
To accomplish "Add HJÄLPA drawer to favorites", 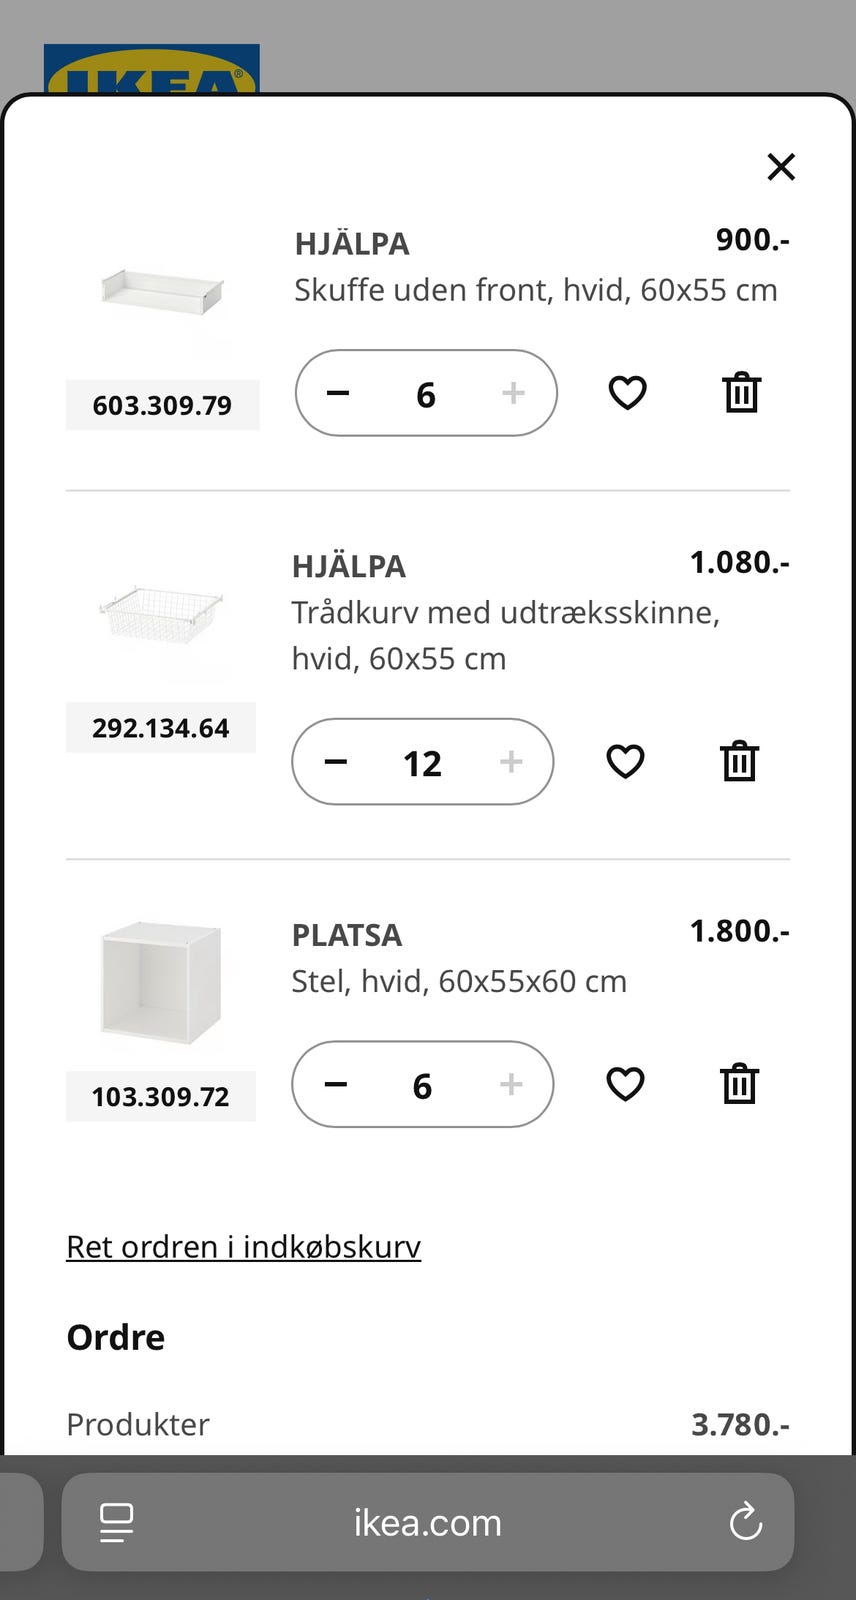I will [627, 393].
